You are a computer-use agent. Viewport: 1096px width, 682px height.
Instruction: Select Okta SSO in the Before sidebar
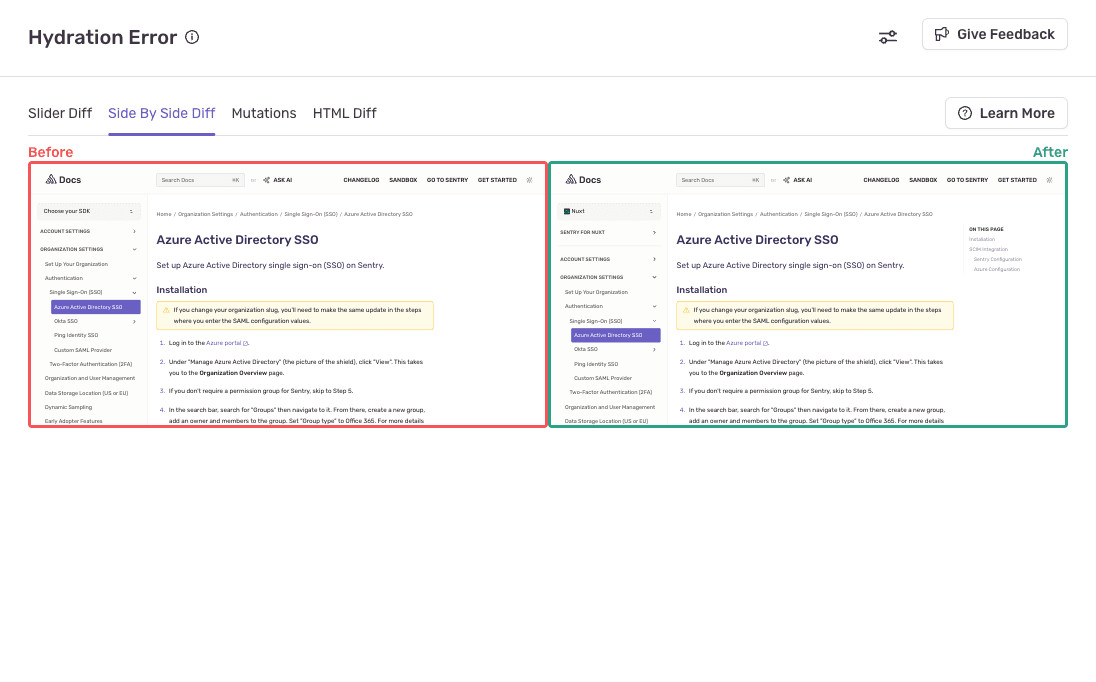[x=67, y=321]
